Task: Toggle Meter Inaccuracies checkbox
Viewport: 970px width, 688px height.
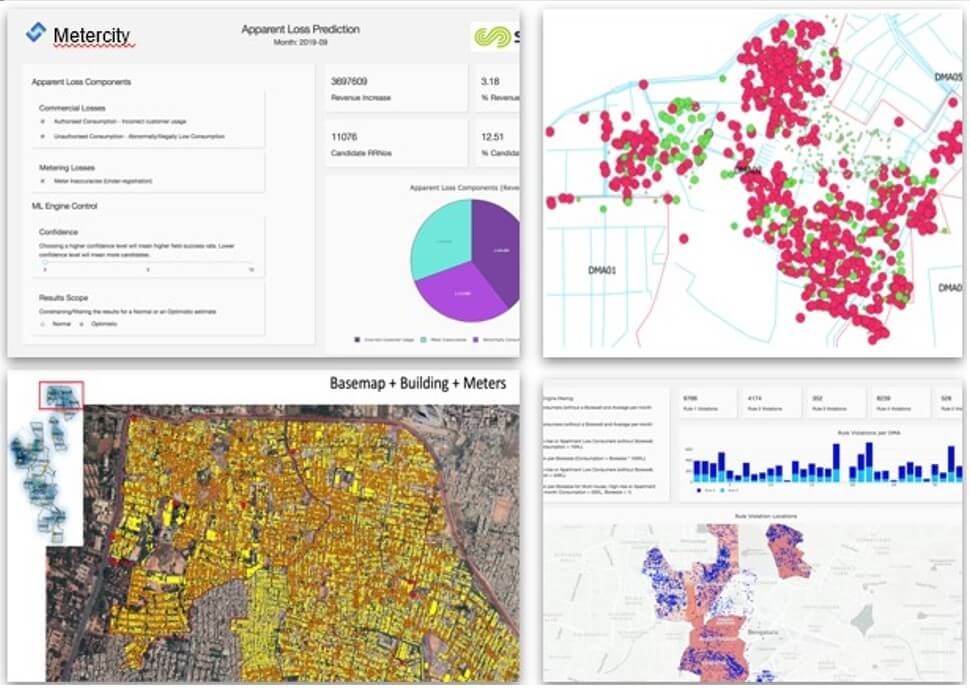Action: 42,181
